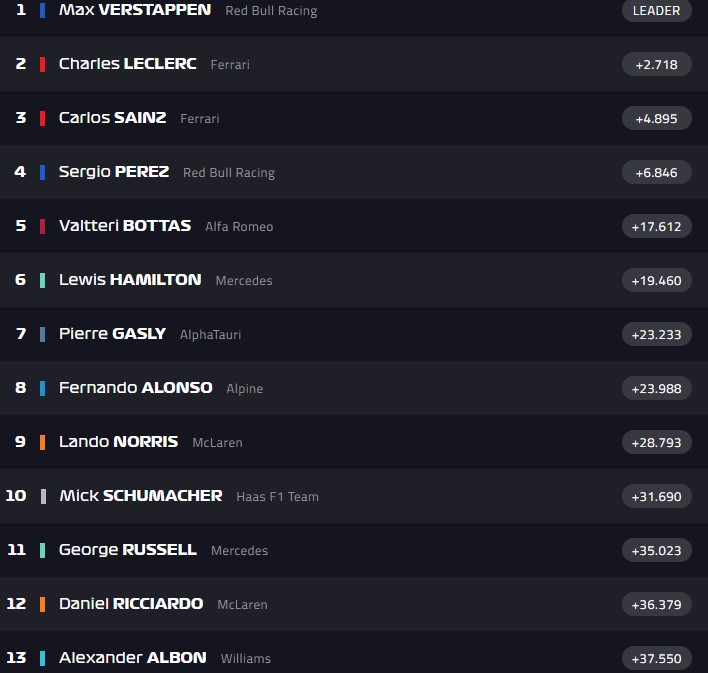708x673 pixels.
Task: Select Fernando Alonso's +23.988 gap badge
Action: coord(656,389)
